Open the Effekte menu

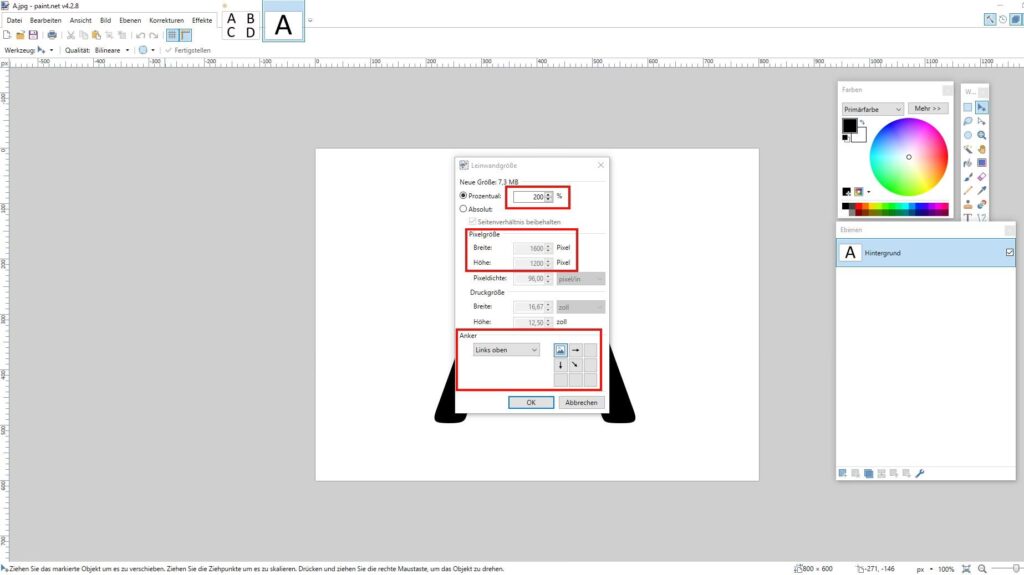201,20
